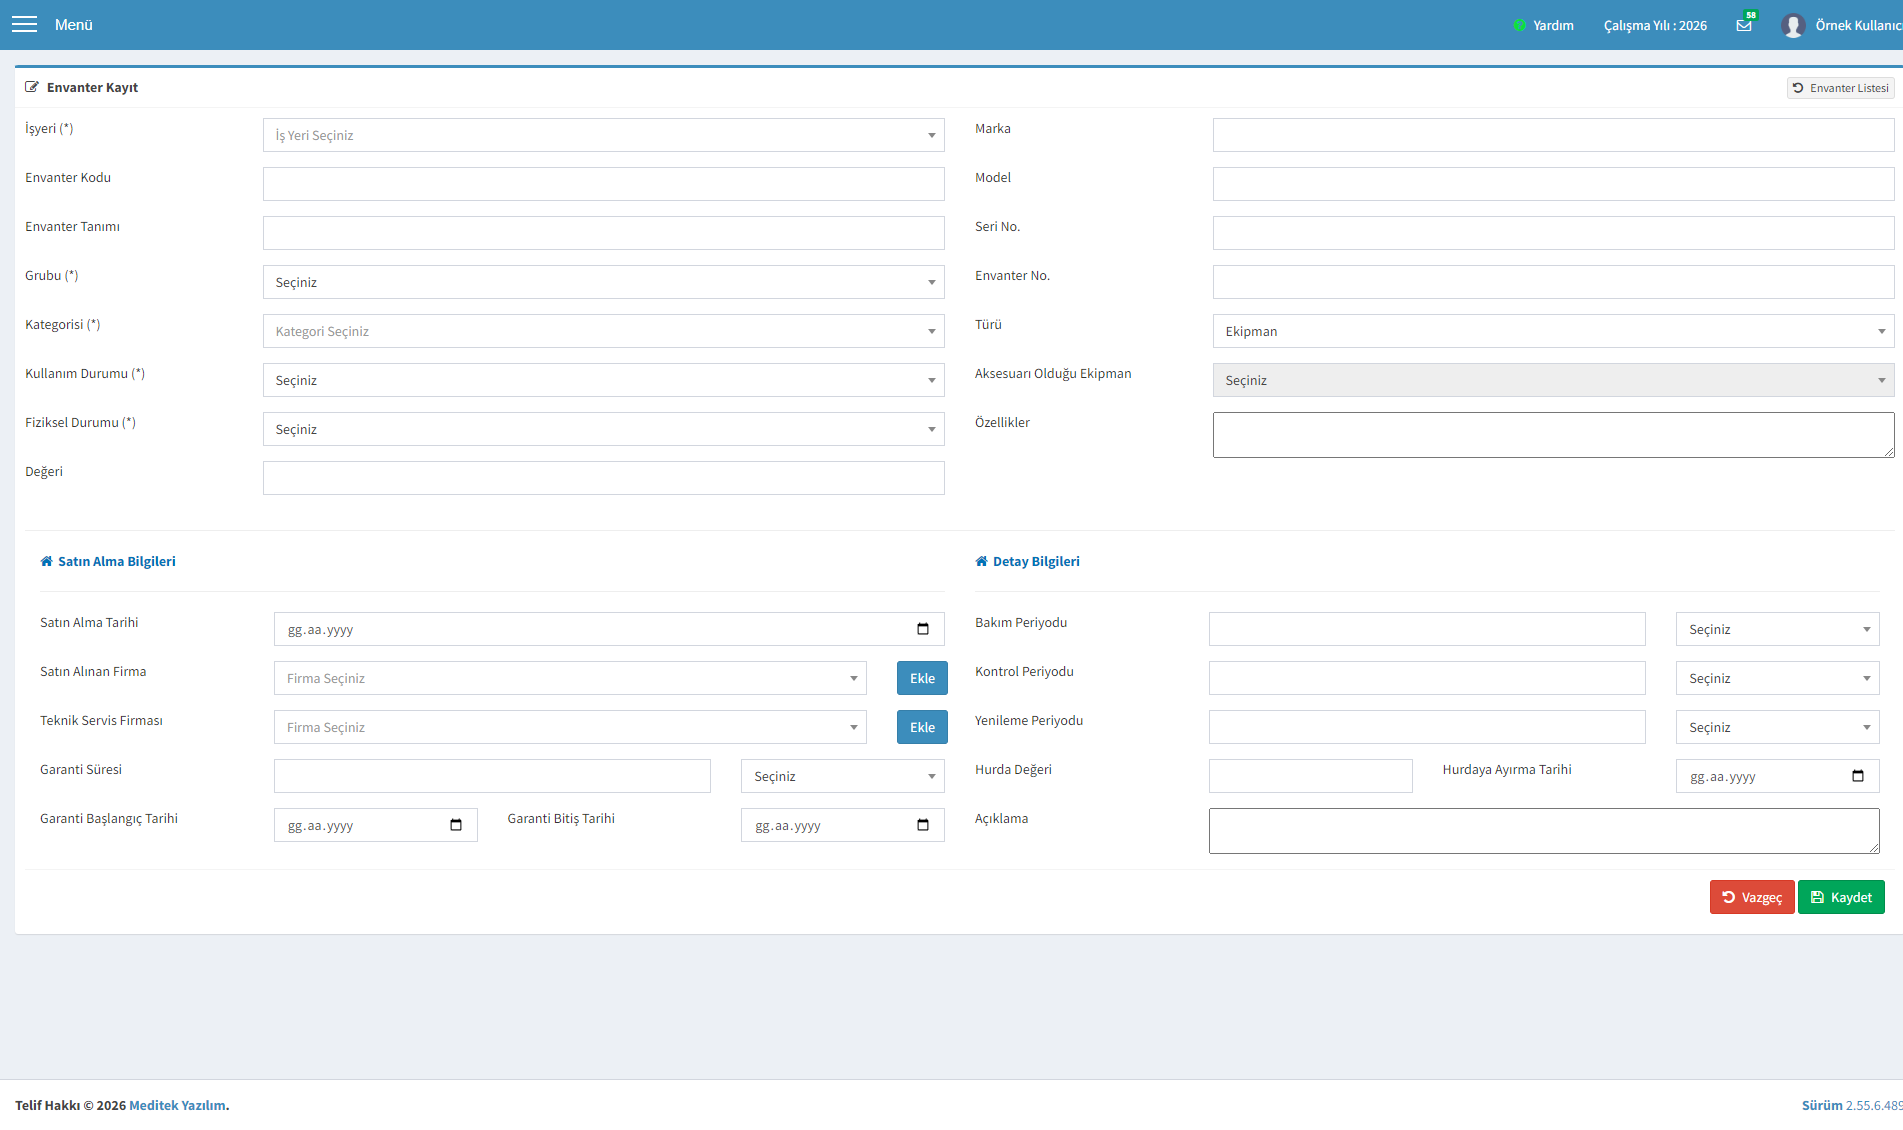Open calendar picker for Hurdaya Ayırma Tarihi
This screenshot has height=1130, width=1903.
click(1858, 776)
